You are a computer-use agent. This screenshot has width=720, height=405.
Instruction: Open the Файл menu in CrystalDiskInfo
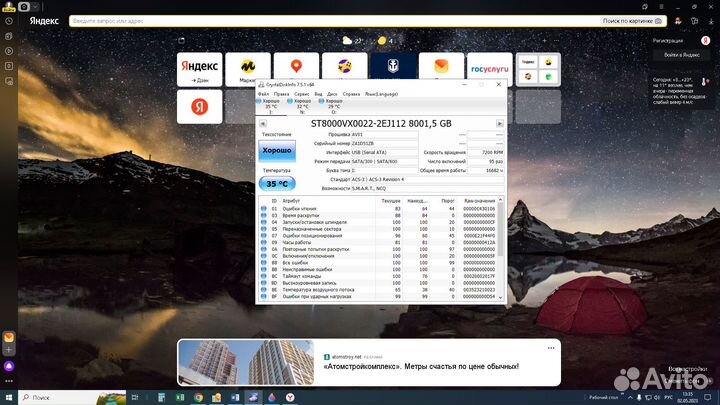pyautogui.click(x=263, y=94)
